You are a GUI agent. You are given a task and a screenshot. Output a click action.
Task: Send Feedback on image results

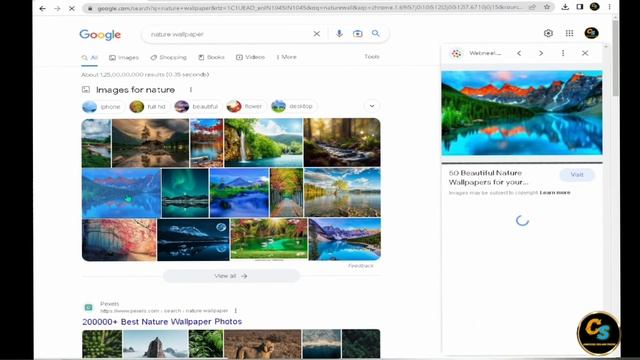(x=361, y=266)
